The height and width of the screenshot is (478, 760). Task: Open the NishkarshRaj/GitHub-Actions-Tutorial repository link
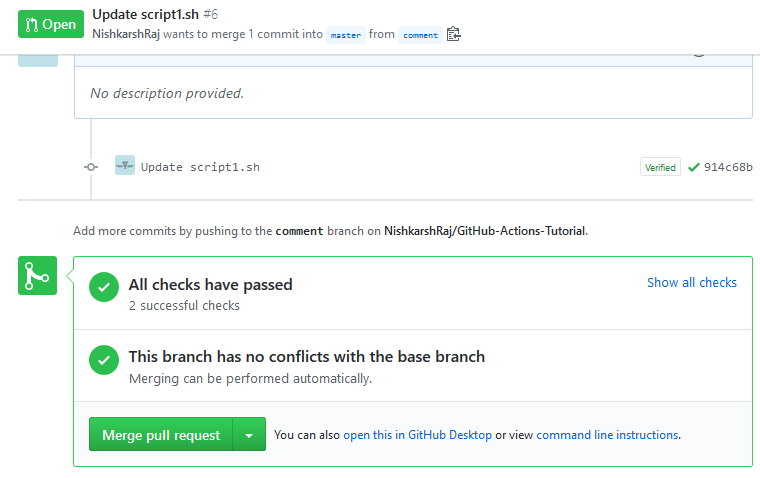[484, 231]
